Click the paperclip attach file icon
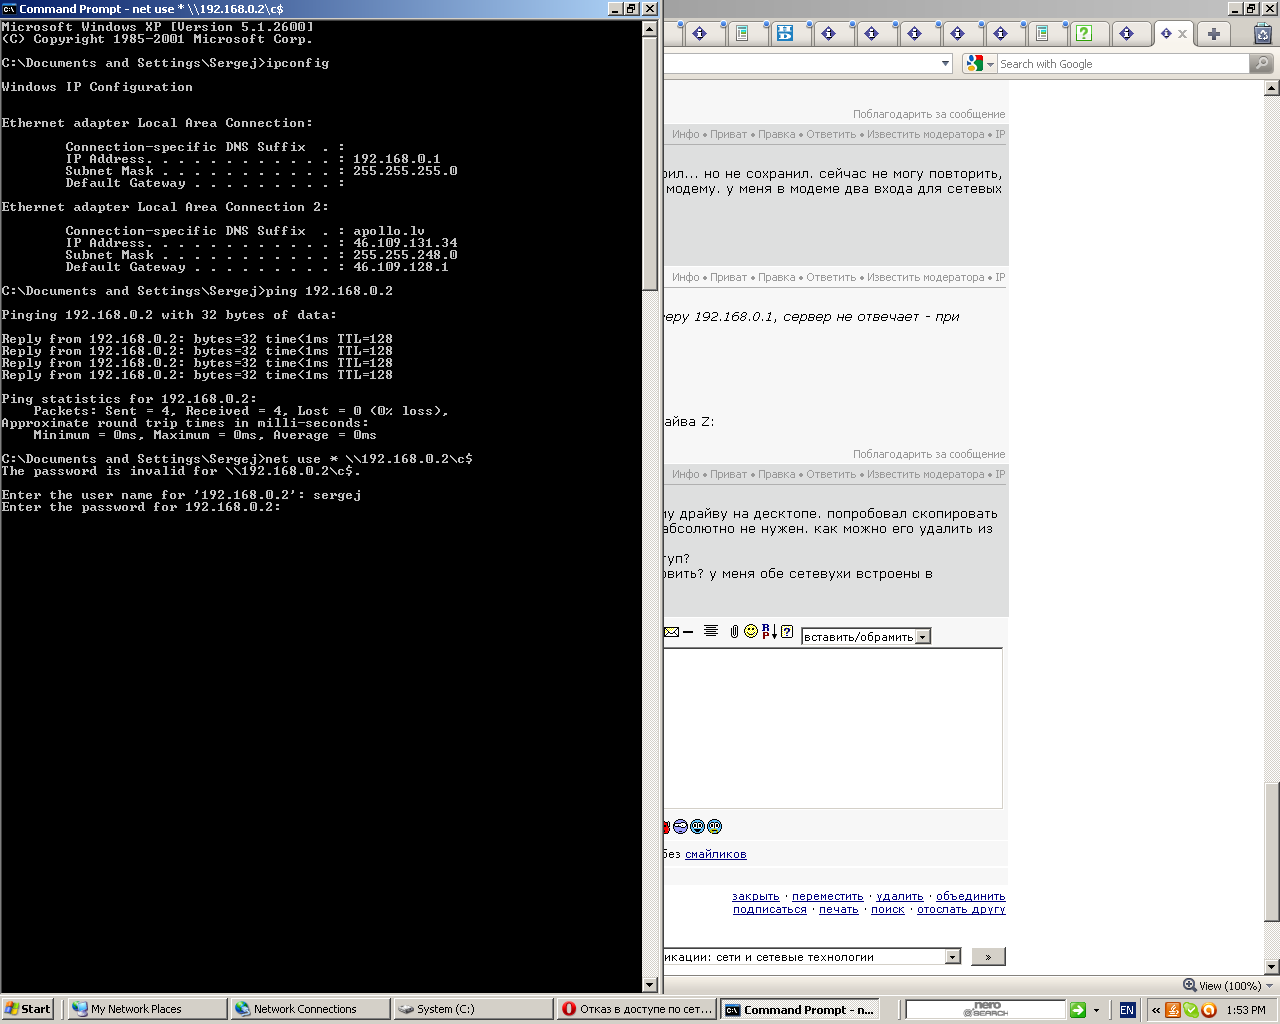This screenshot has height=1024, width=1280. click(734, 632)
